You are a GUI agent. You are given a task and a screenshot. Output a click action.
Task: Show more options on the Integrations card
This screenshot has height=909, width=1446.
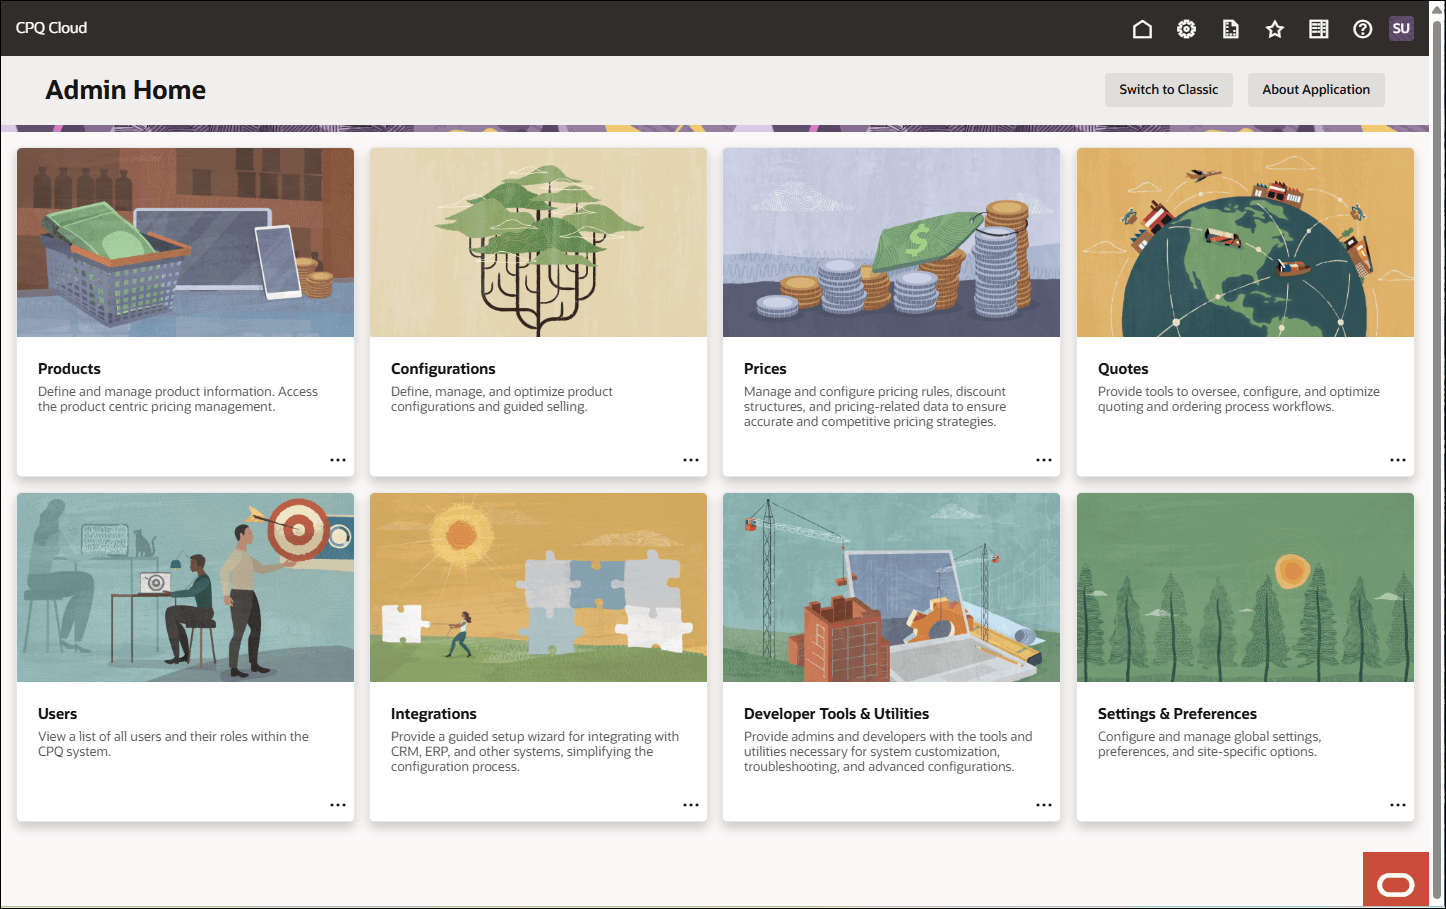pos(691,805)
